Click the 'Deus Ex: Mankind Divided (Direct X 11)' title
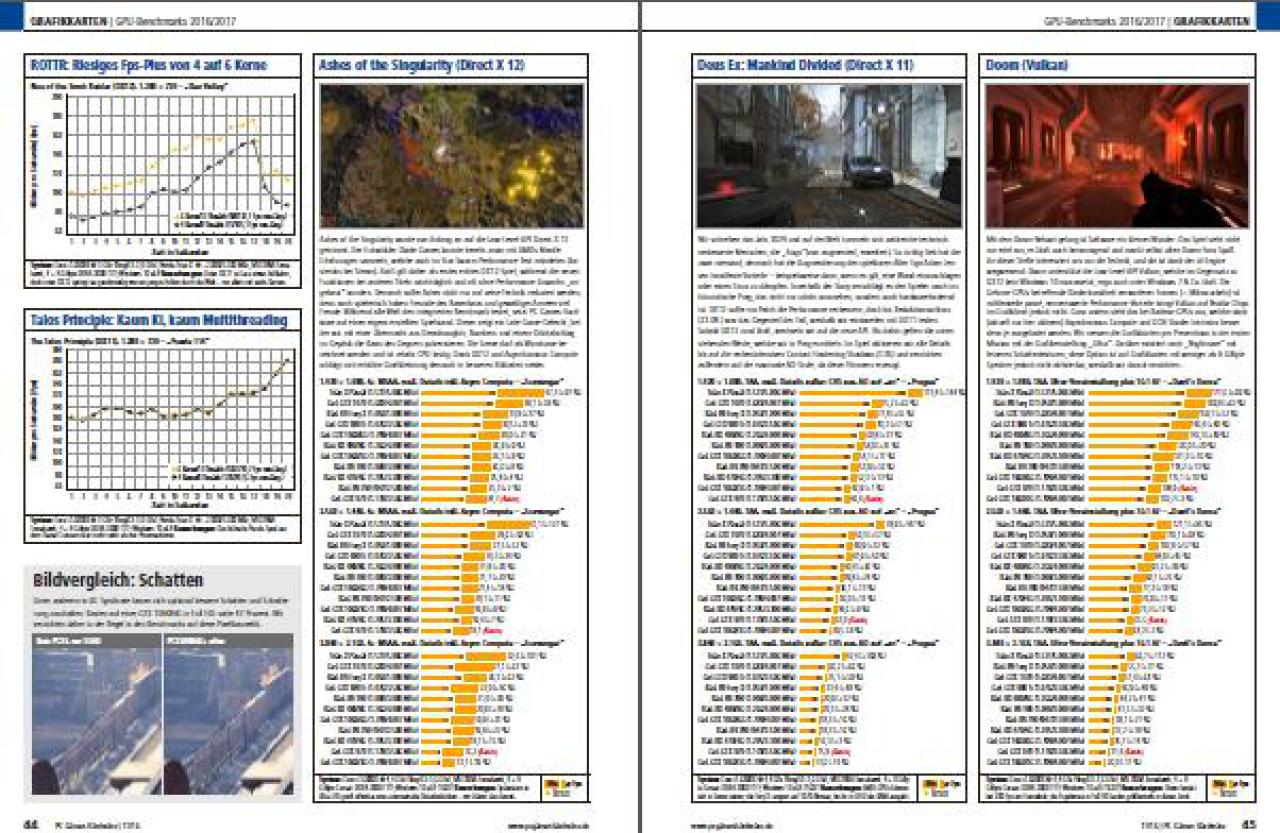 coord(808,66)
